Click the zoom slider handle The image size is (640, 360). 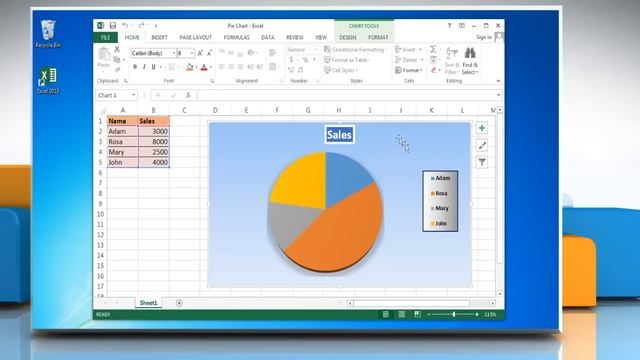point(454,314)
